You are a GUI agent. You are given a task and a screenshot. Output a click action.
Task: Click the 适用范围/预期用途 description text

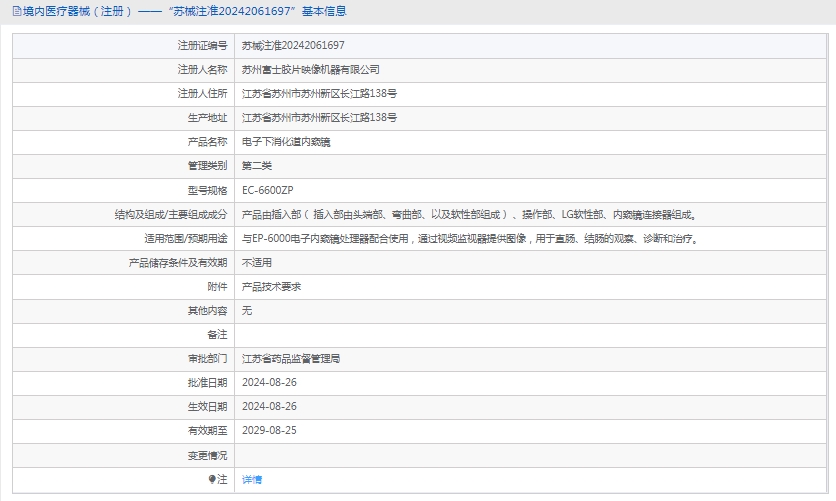coord(470,239)
